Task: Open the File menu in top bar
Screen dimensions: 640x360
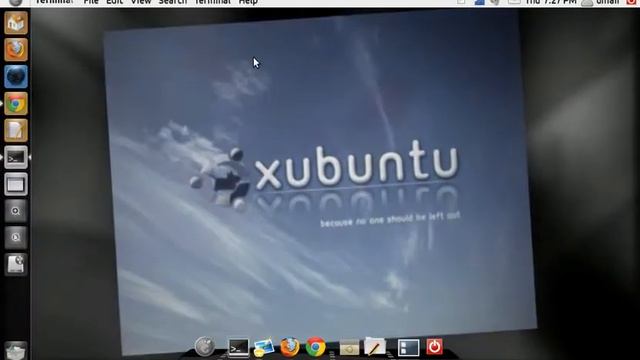Action: [91, 2]
